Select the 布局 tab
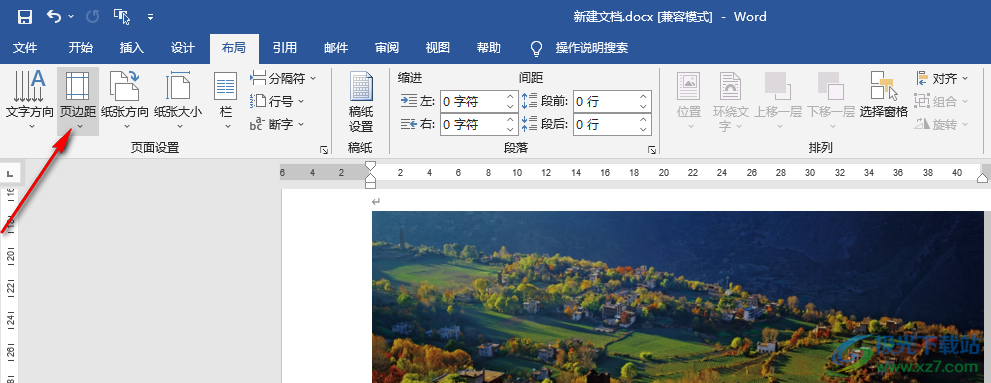 click(234, 48)
